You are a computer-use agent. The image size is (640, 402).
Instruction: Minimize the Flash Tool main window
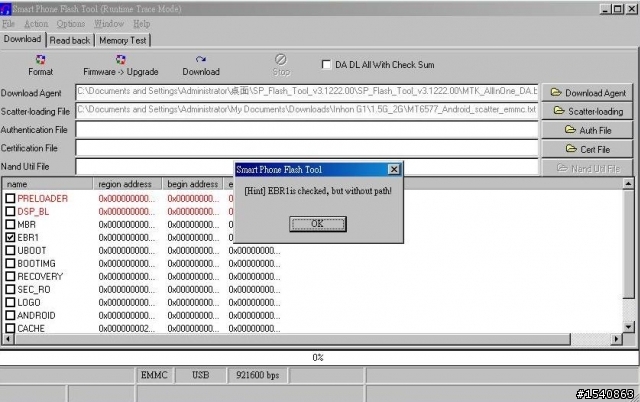(605, 9)
